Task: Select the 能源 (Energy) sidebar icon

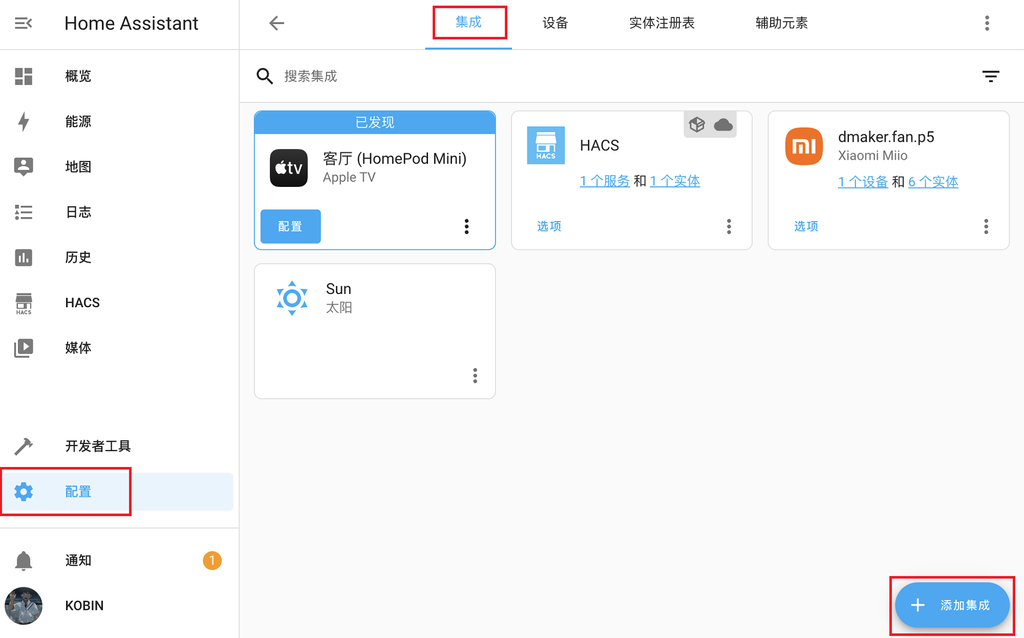Action: coord(22,121)
